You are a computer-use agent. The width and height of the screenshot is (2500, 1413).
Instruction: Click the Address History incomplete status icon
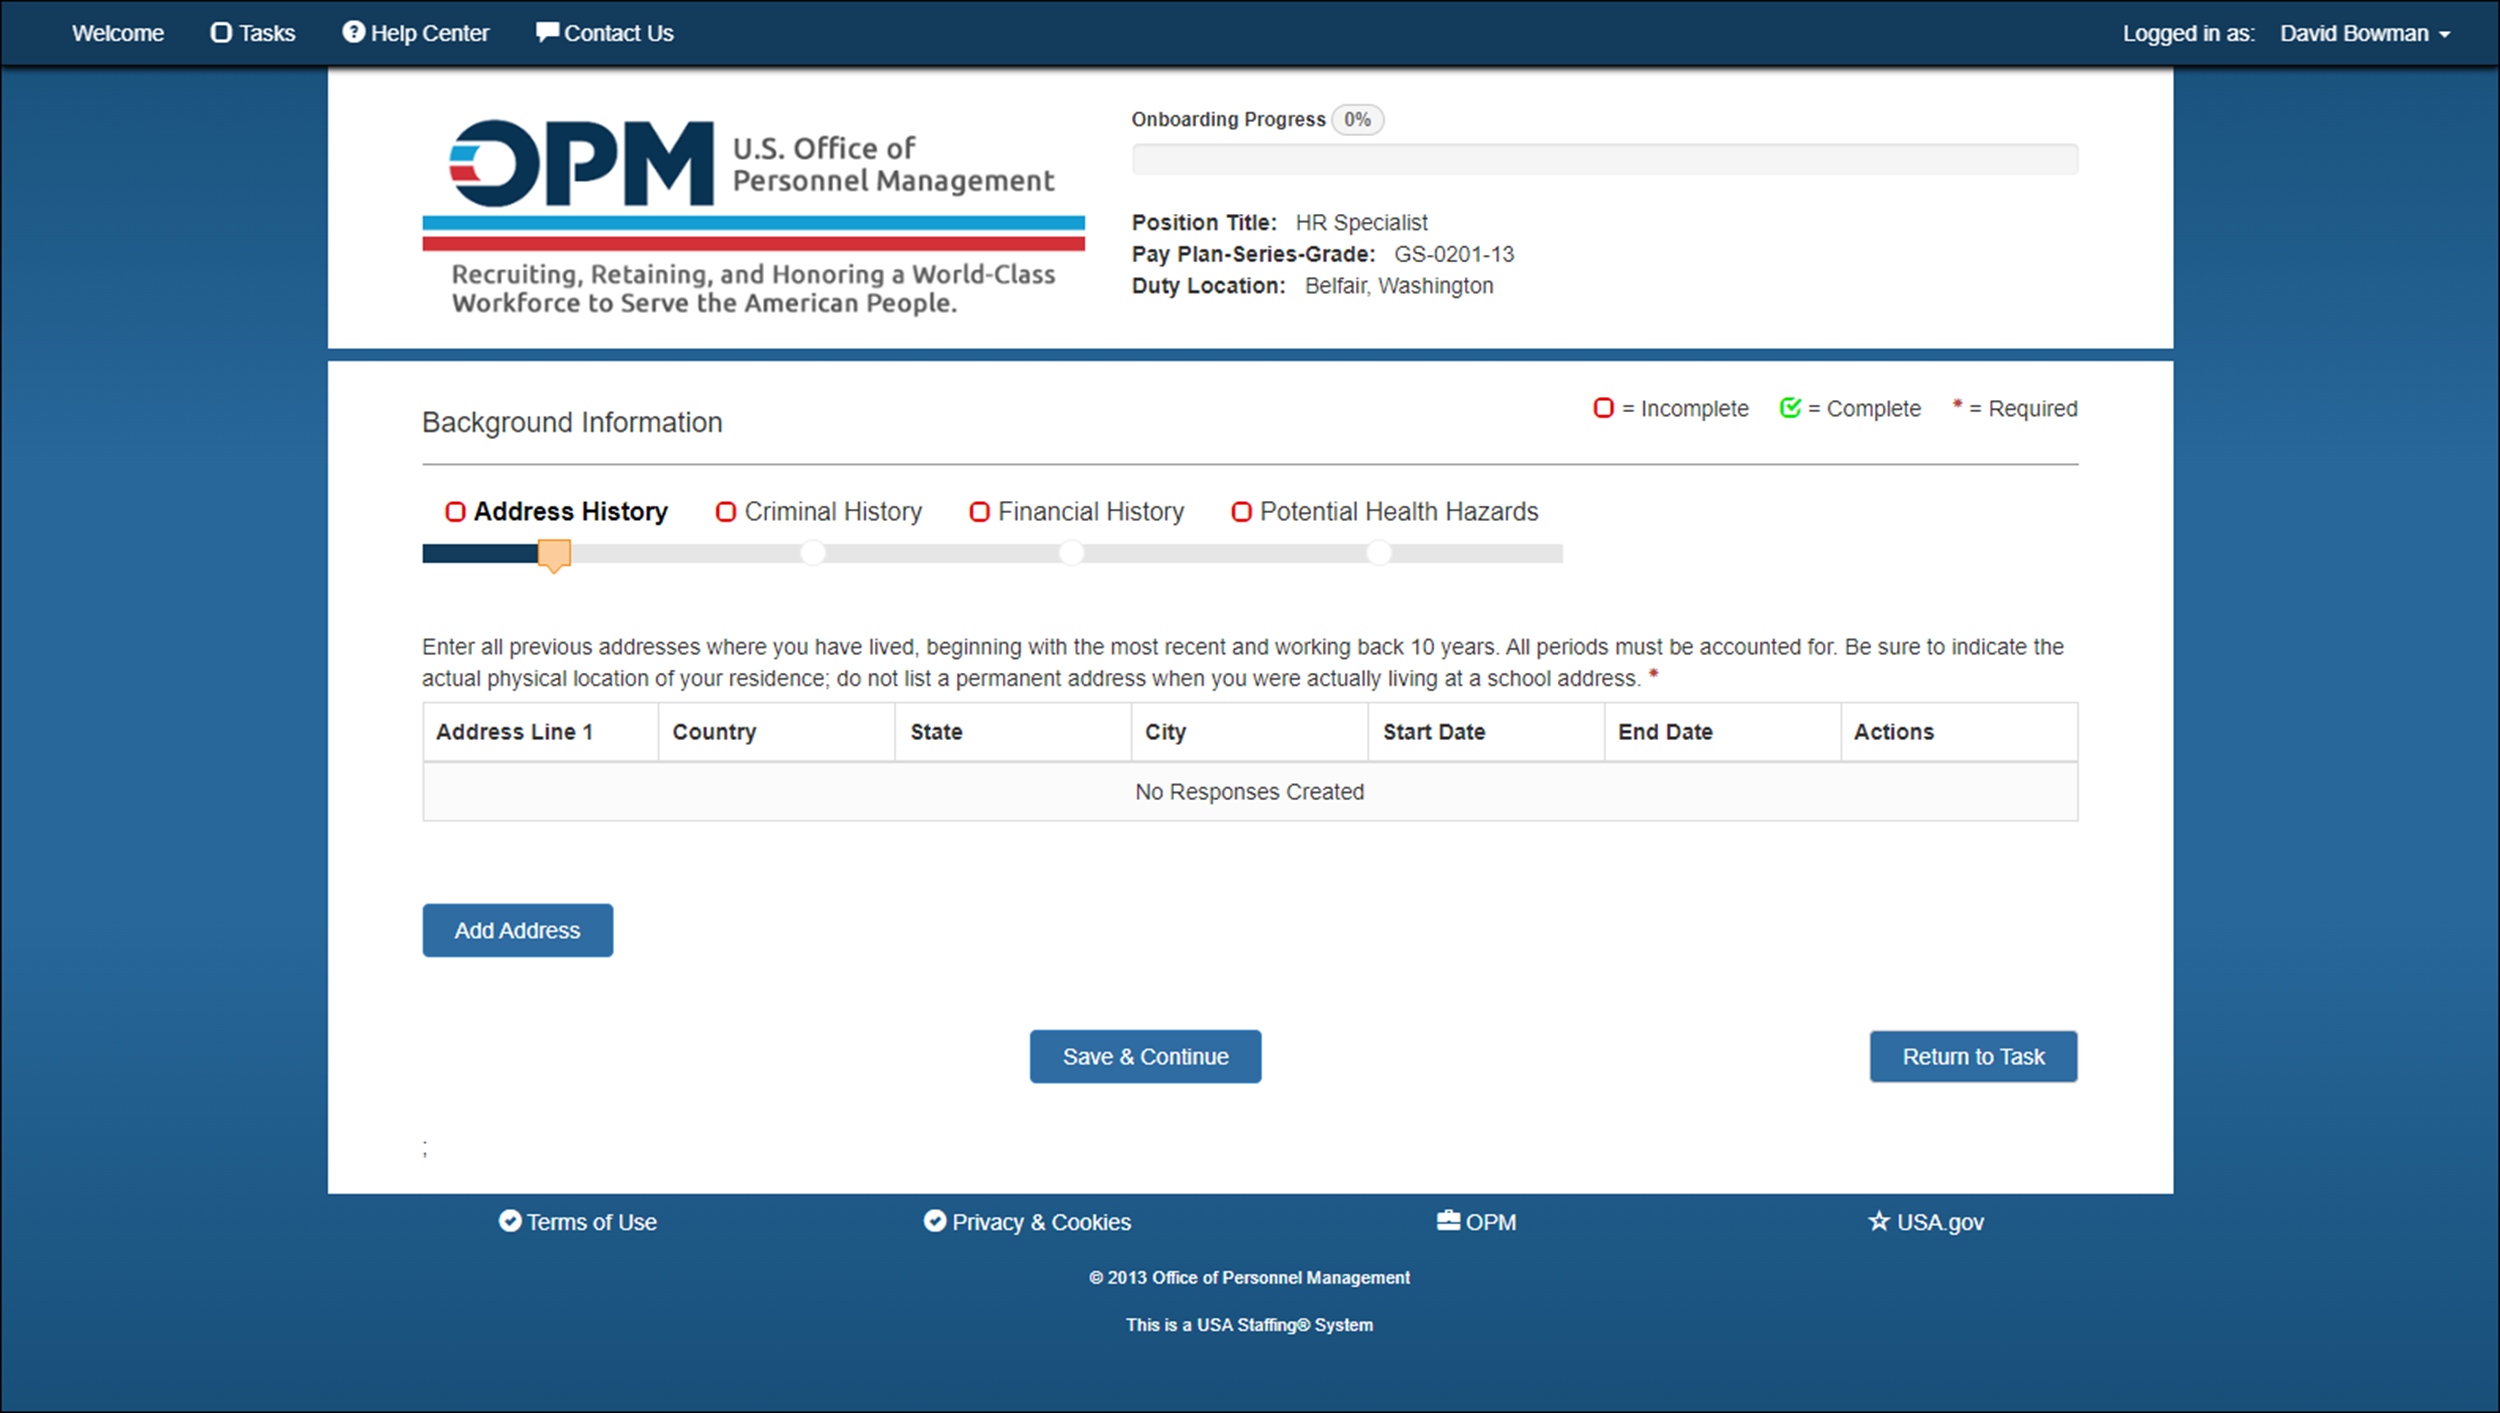455,512
